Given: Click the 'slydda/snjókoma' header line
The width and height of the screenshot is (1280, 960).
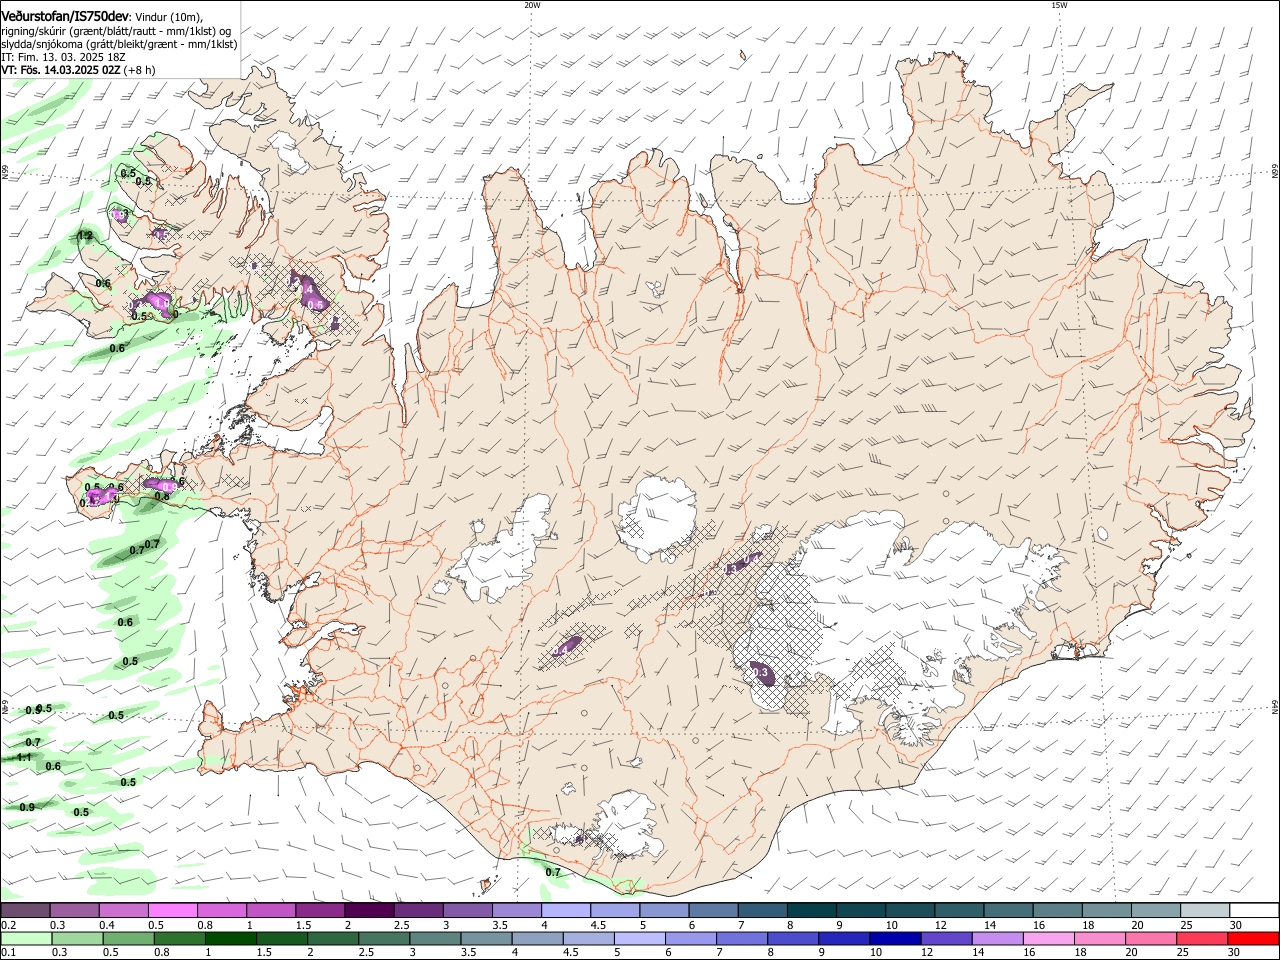Looking at the screenshot, I should tap(119, 44).
